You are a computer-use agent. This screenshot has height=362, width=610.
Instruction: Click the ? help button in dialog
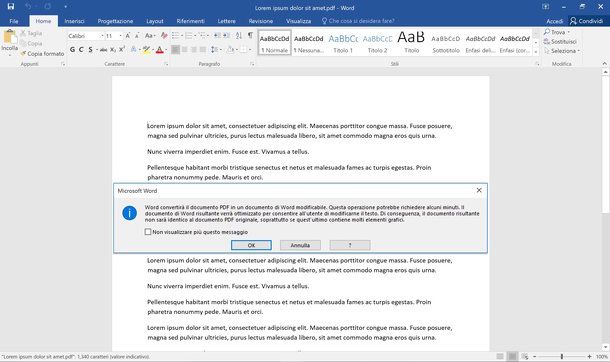pyautogui.click(x=350, y=245)
